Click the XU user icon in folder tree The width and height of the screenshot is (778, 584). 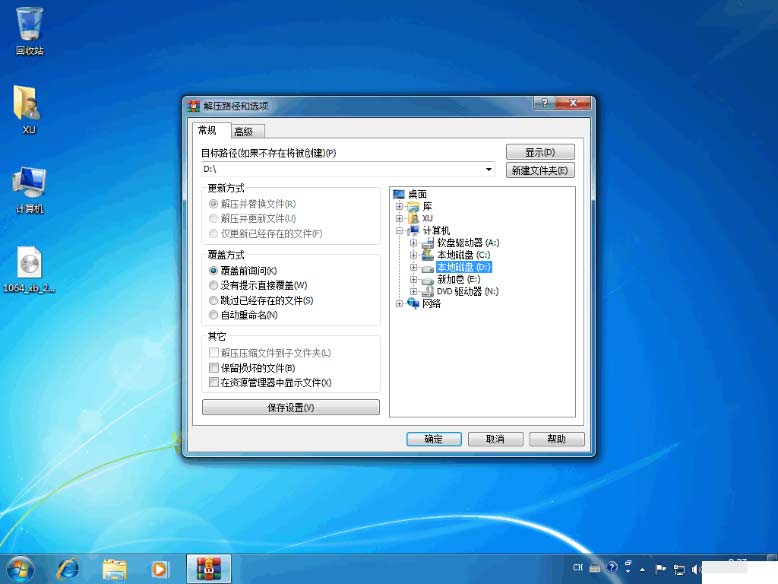(413, 218)
